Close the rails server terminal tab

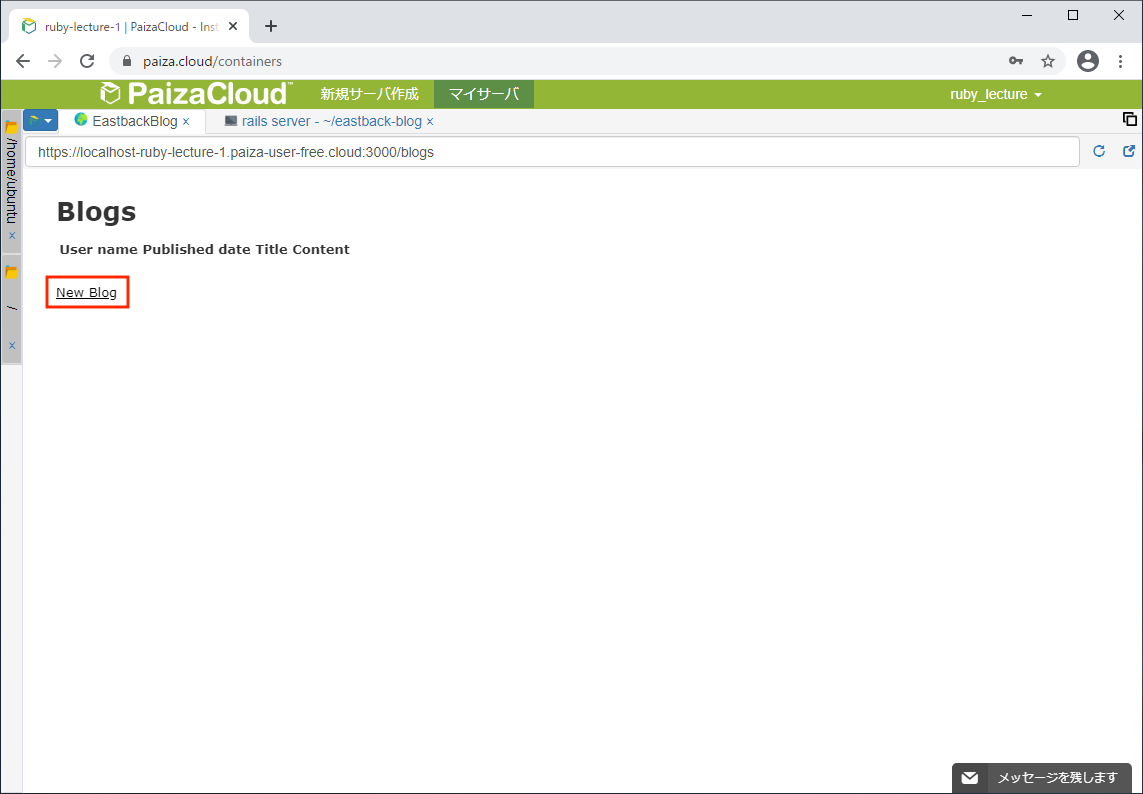click(x=430, y=122)
